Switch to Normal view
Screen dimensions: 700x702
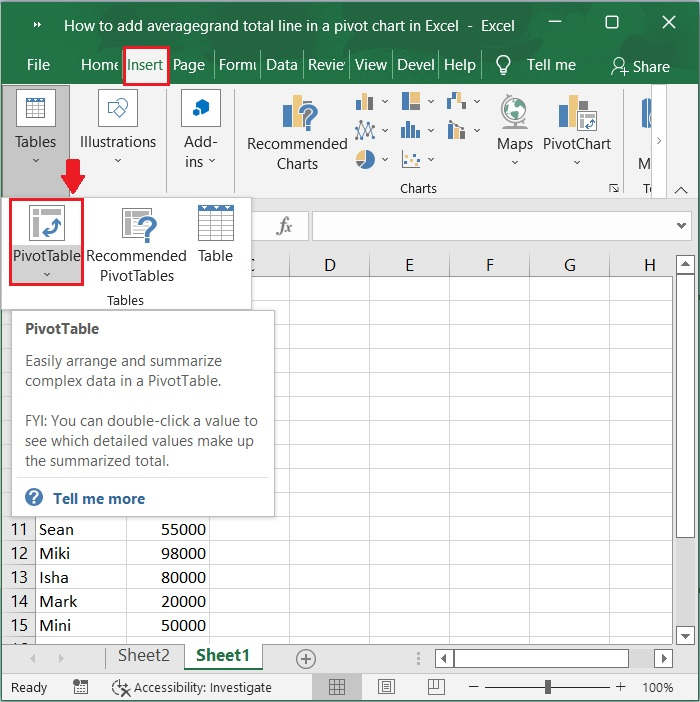click(337, 687)
